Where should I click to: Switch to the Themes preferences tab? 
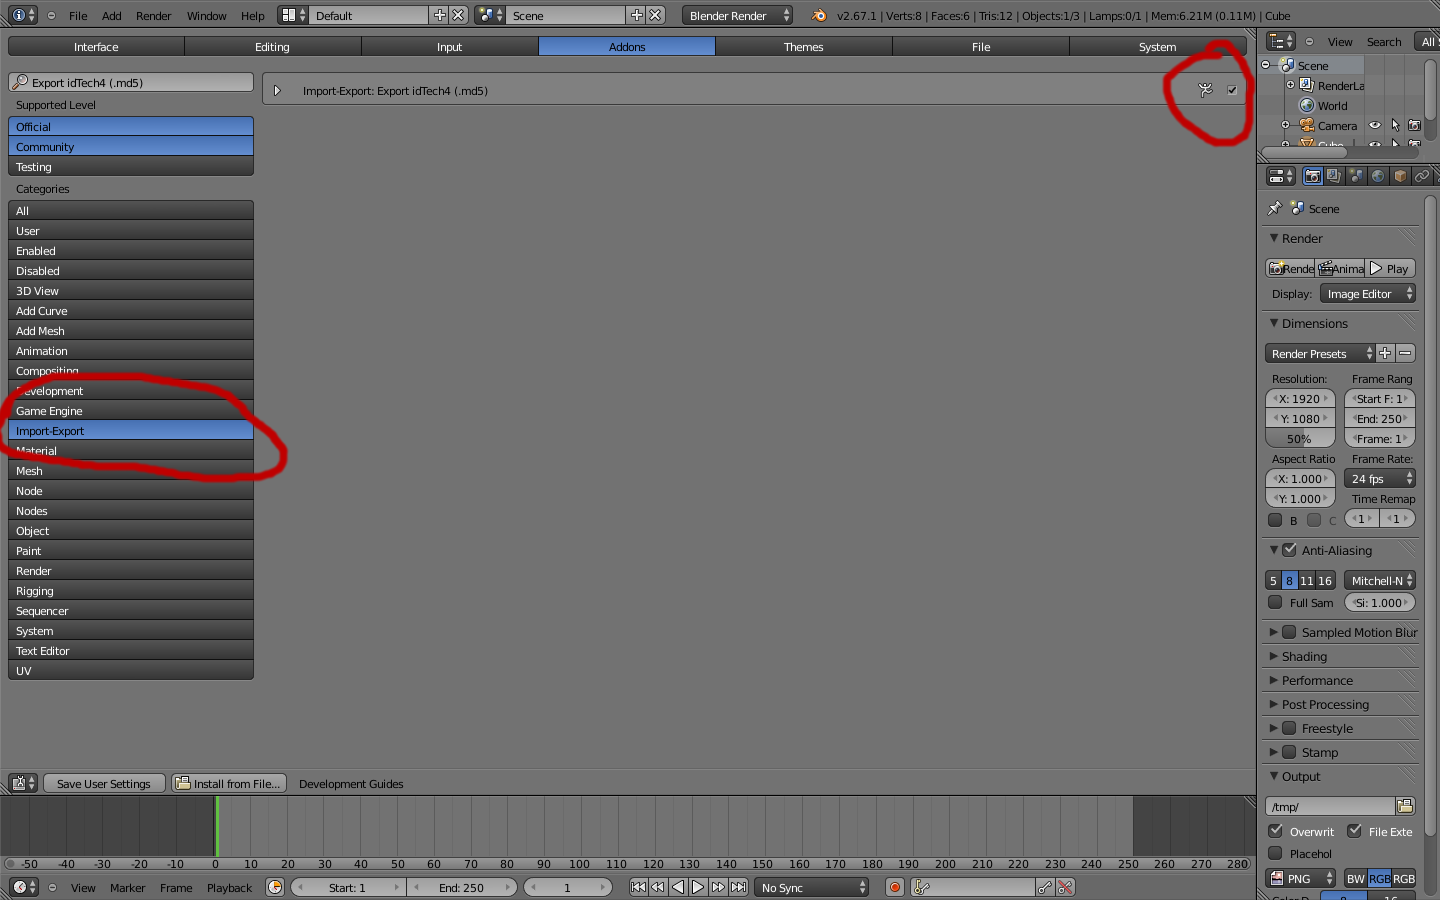[803, 46]
